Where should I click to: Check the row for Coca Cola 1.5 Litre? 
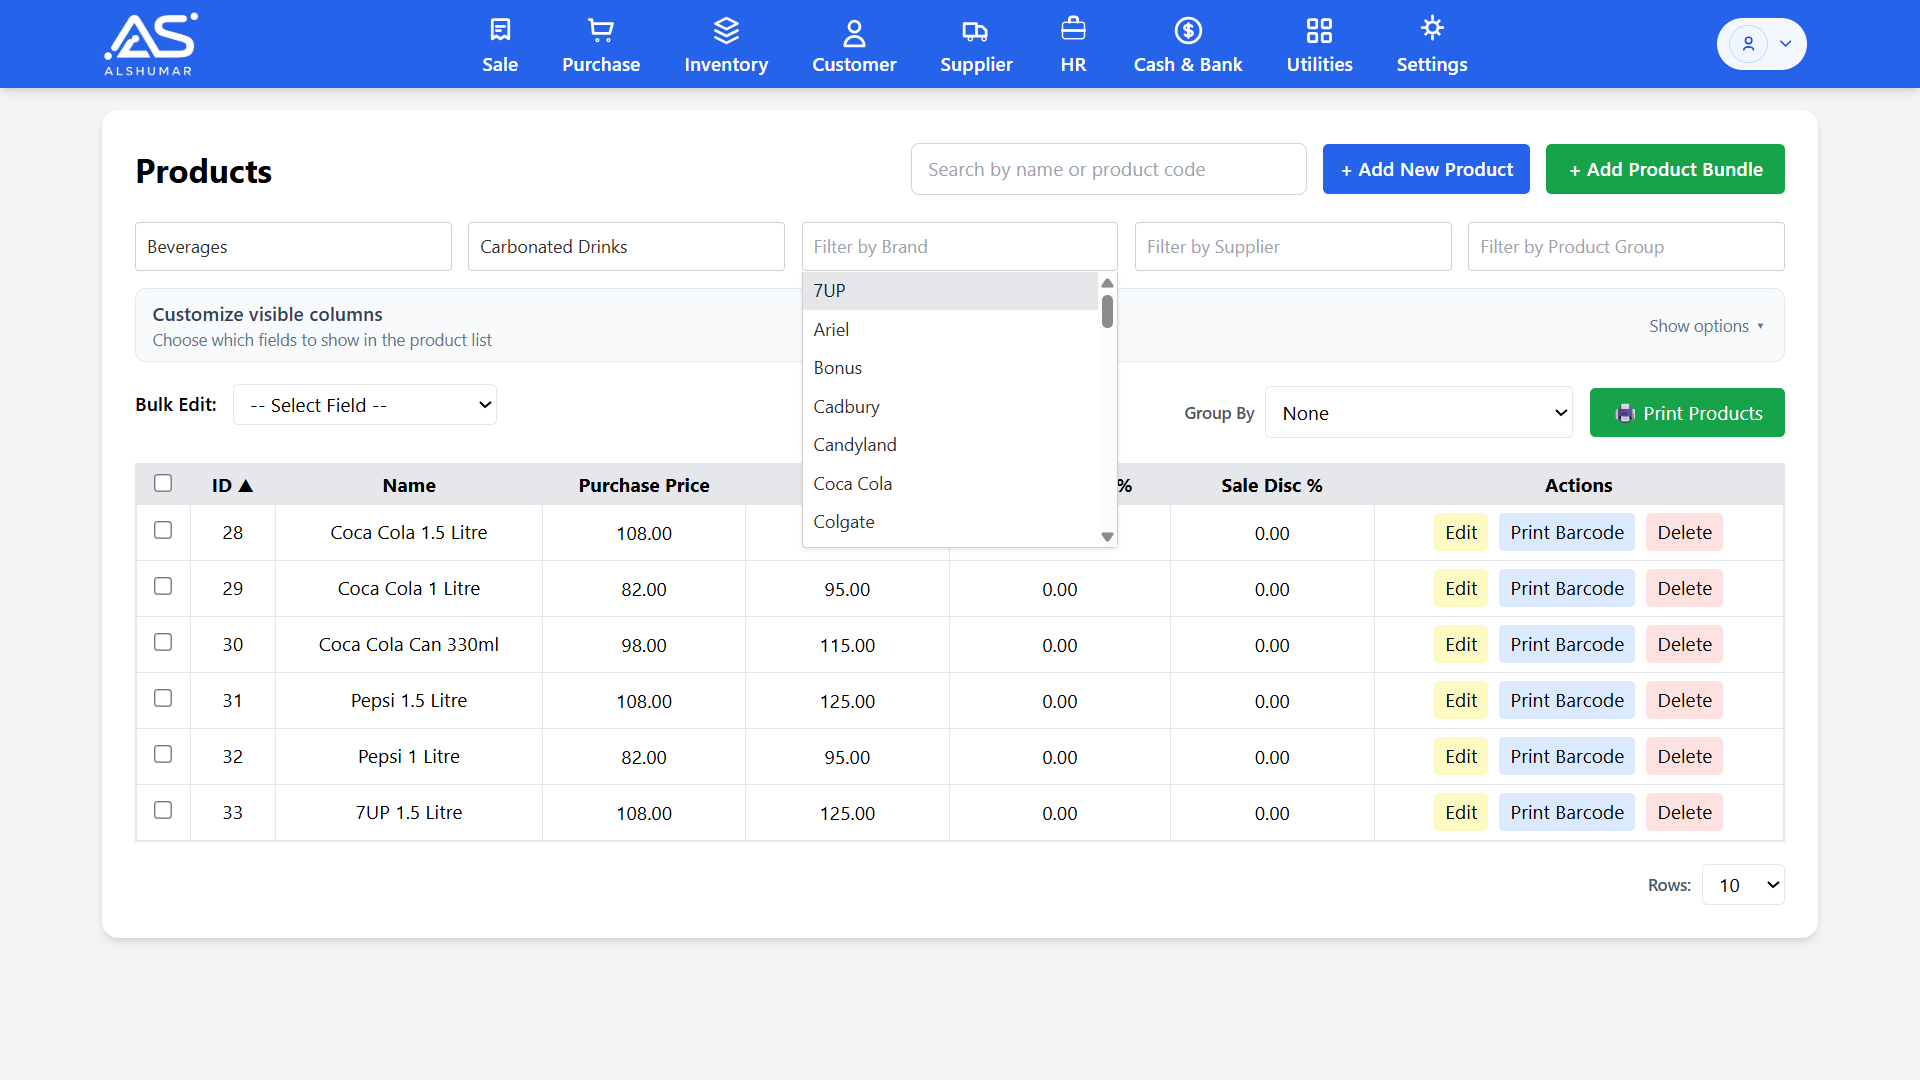click(163, 530)
